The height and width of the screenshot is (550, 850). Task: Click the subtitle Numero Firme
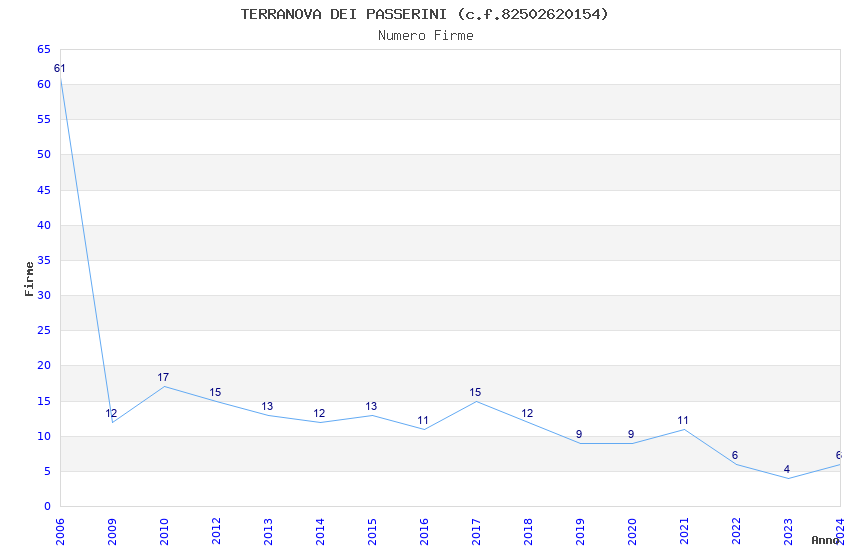[x=426, y=36]
